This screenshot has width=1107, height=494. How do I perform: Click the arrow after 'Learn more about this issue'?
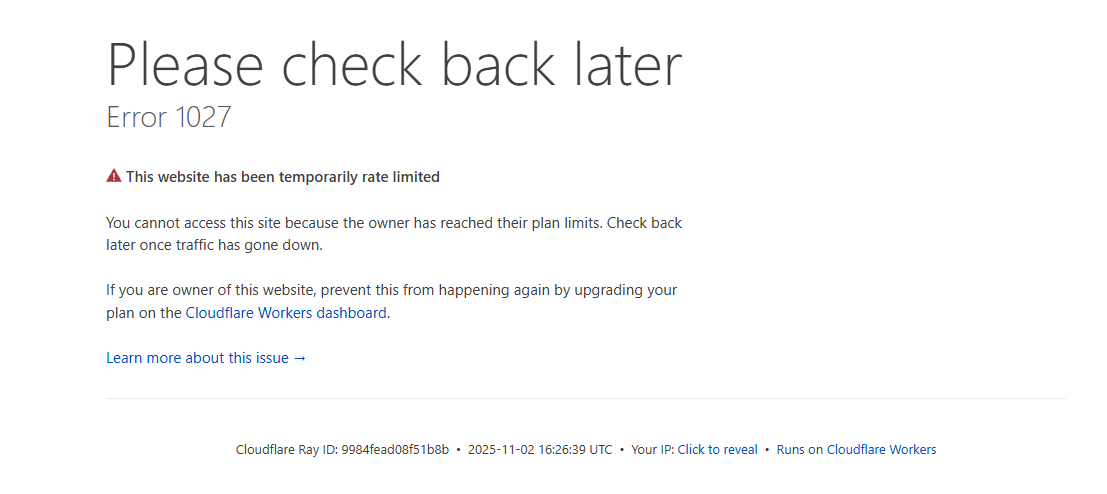tap(300, 358)
